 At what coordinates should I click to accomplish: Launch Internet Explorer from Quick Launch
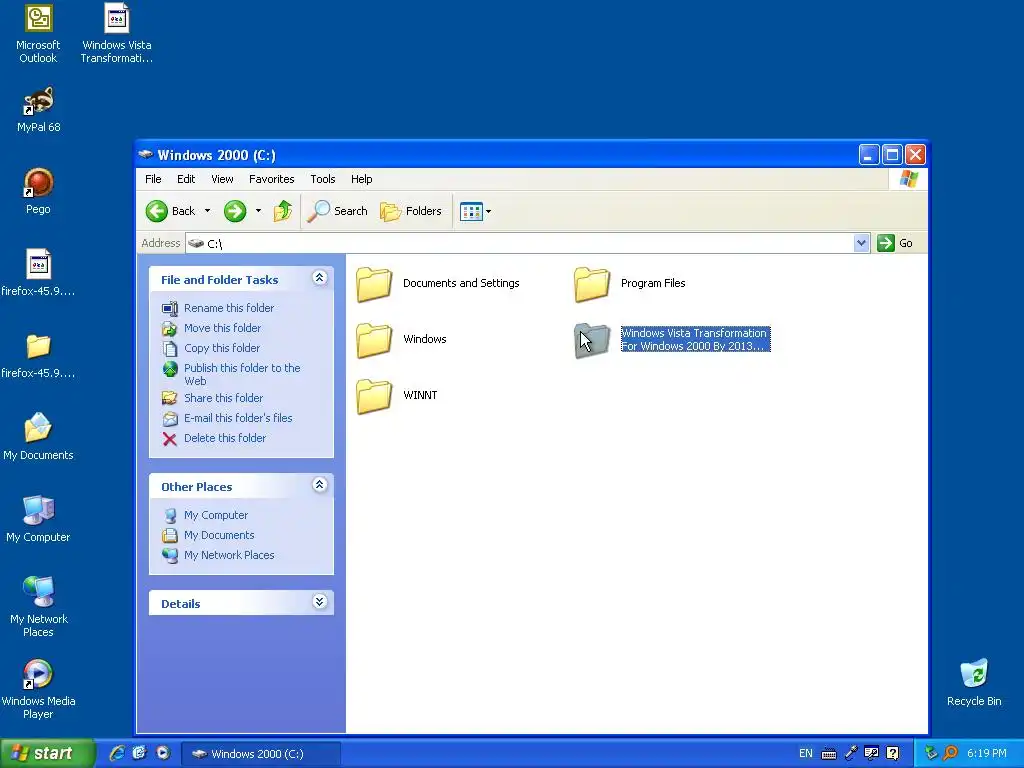117,753
